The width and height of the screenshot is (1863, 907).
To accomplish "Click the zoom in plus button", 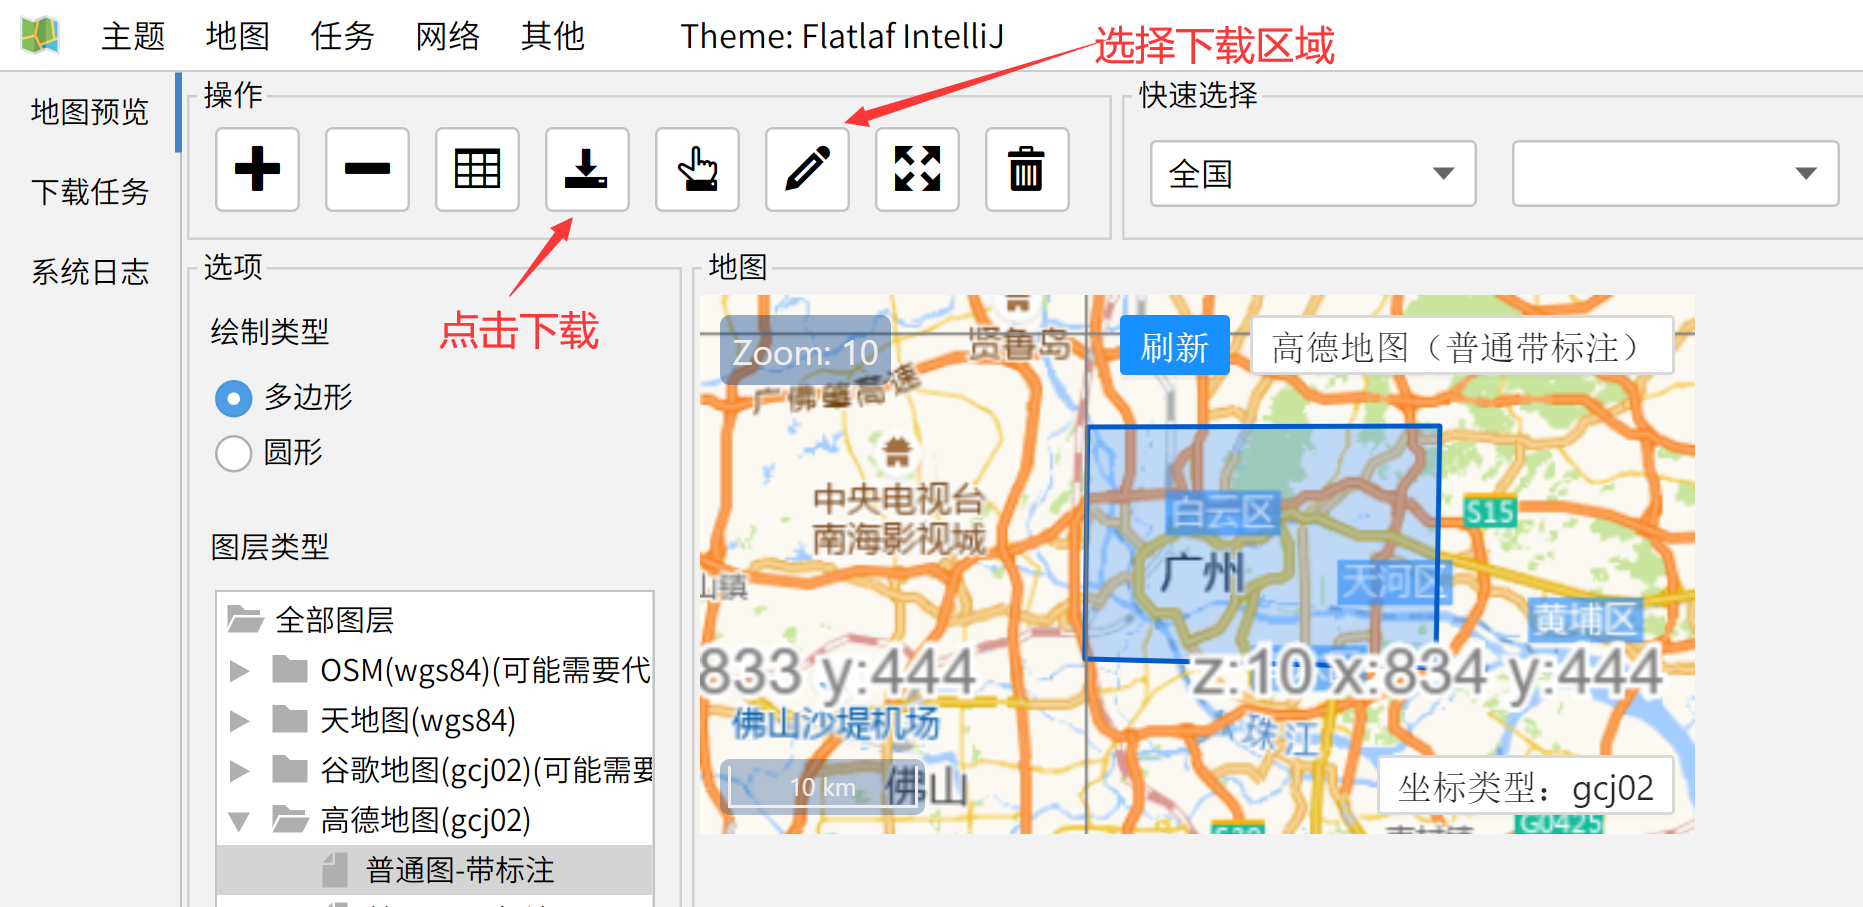I will click(257, 169).
